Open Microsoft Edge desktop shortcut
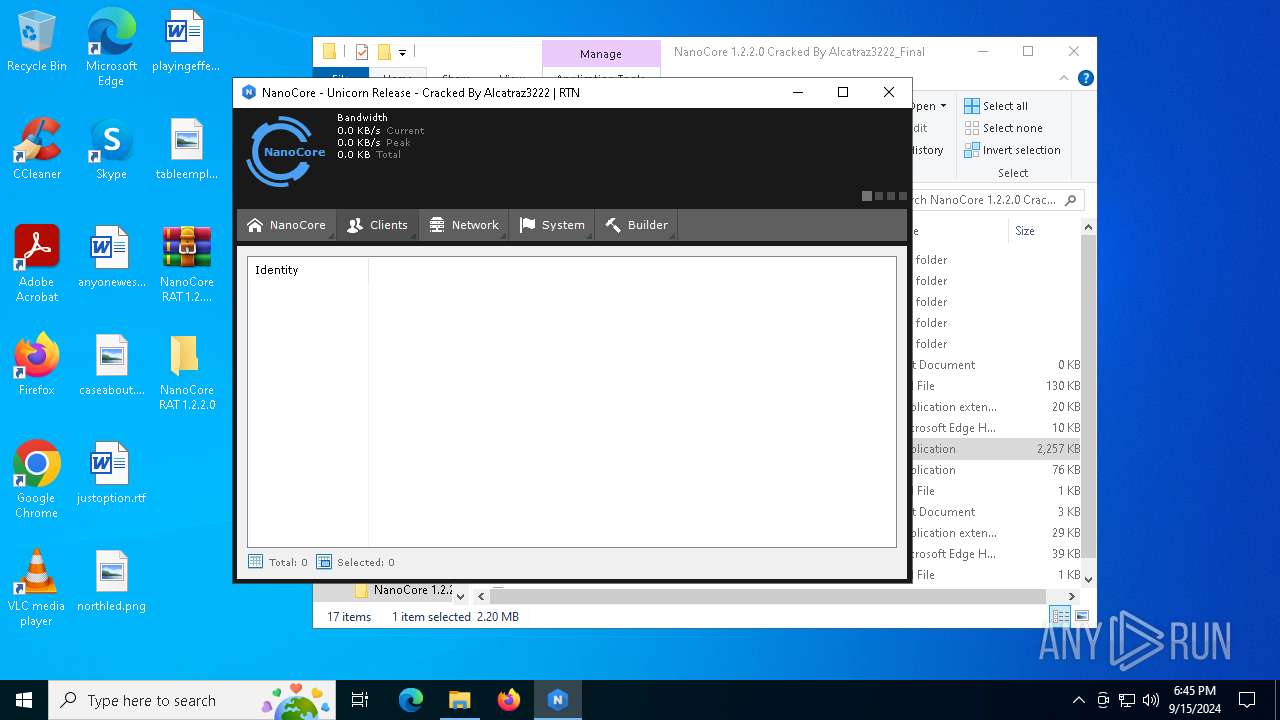1280x720 pixels. pos(111,49)
